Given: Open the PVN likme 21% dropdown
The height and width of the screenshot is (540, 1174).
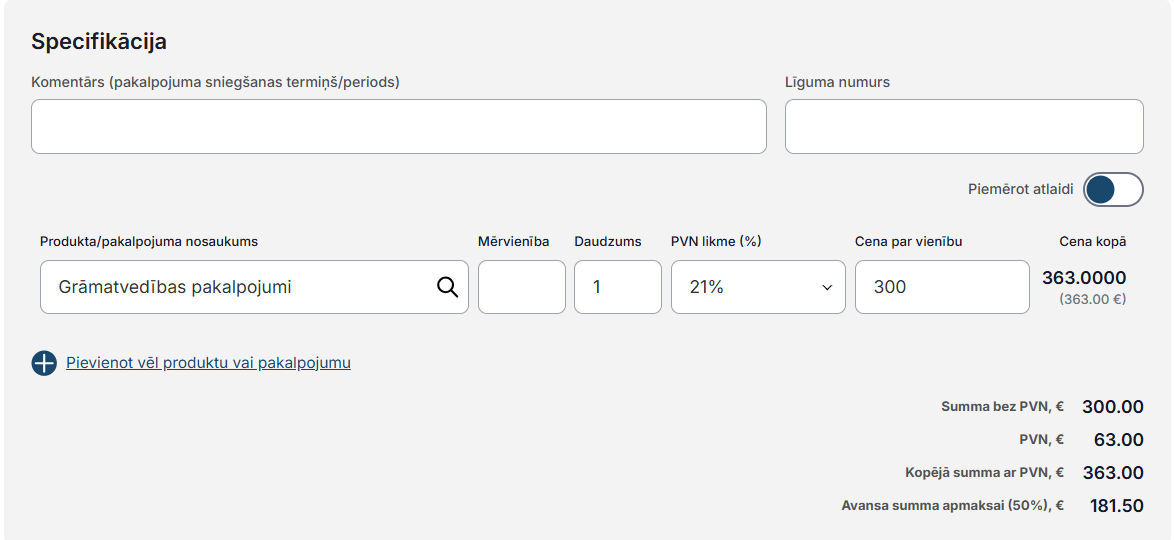Looking at the screenshot, I should (758, 287).
